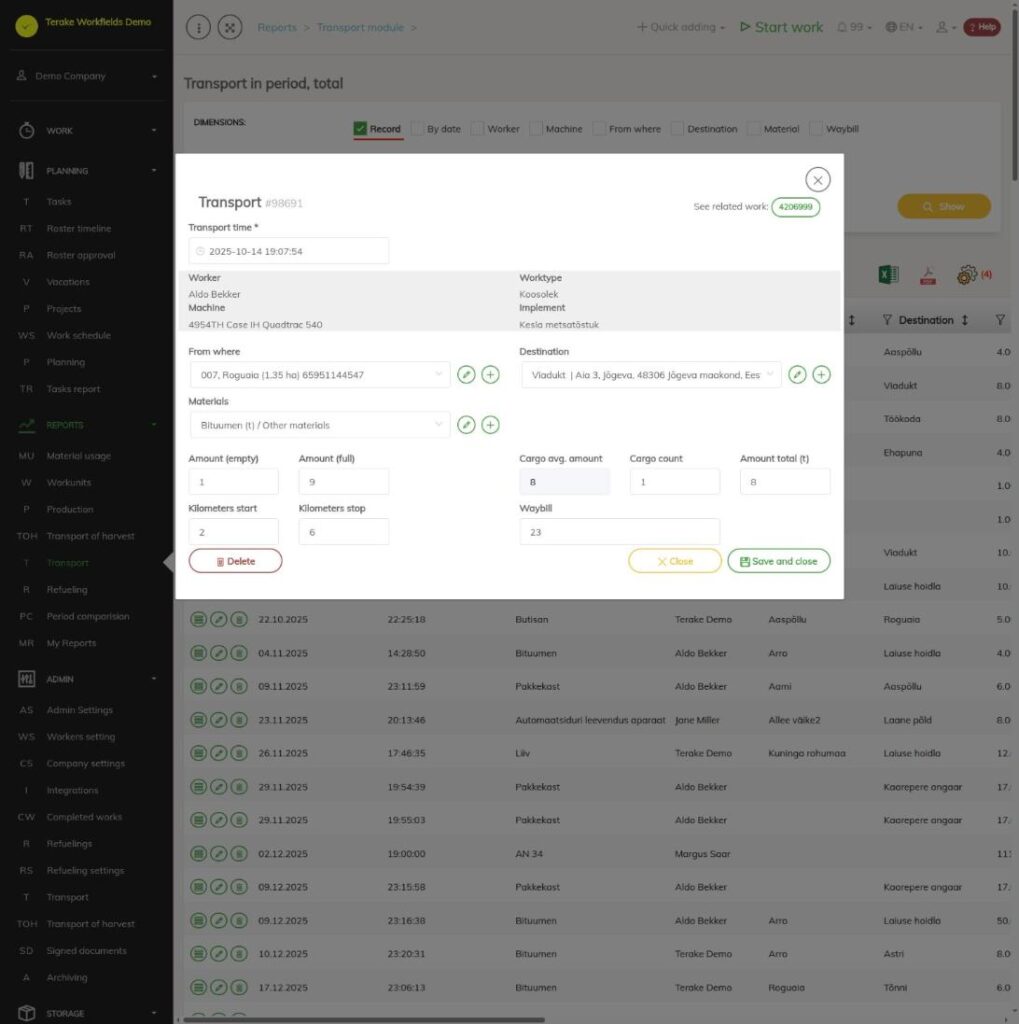Expand the Demo Company selector
The width and height of the screenshot is (1019, 1024).
coord(87,76)
